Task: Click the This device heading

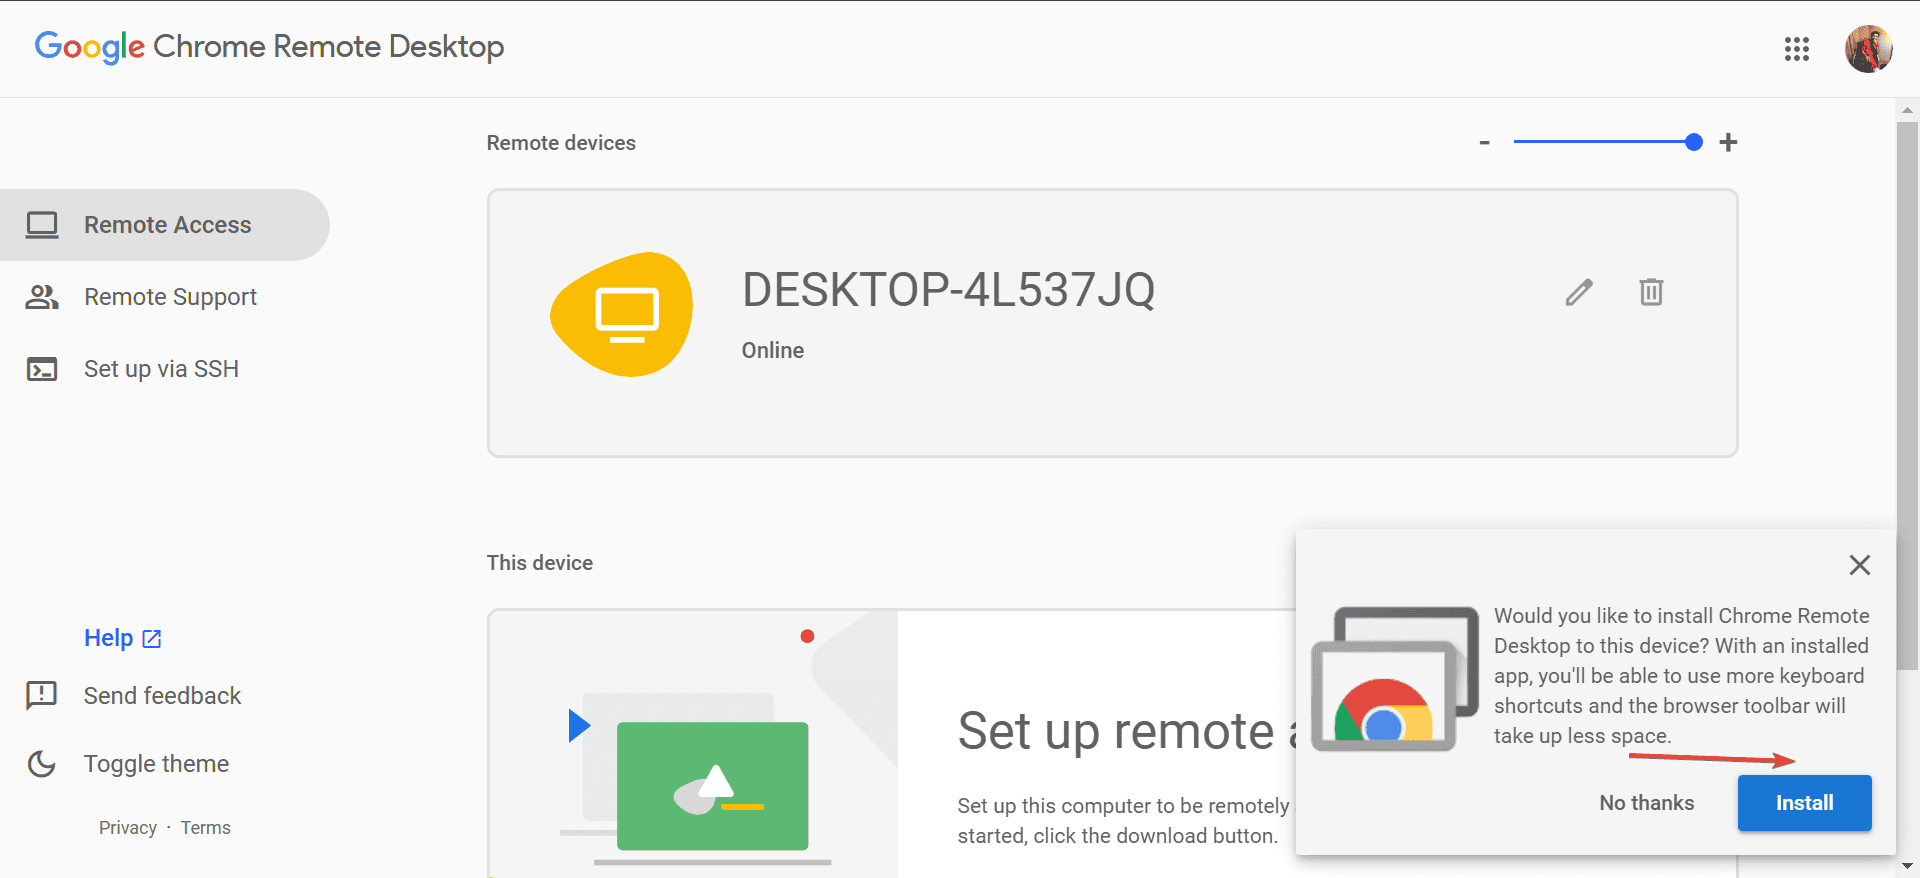Action: point(540,563)
